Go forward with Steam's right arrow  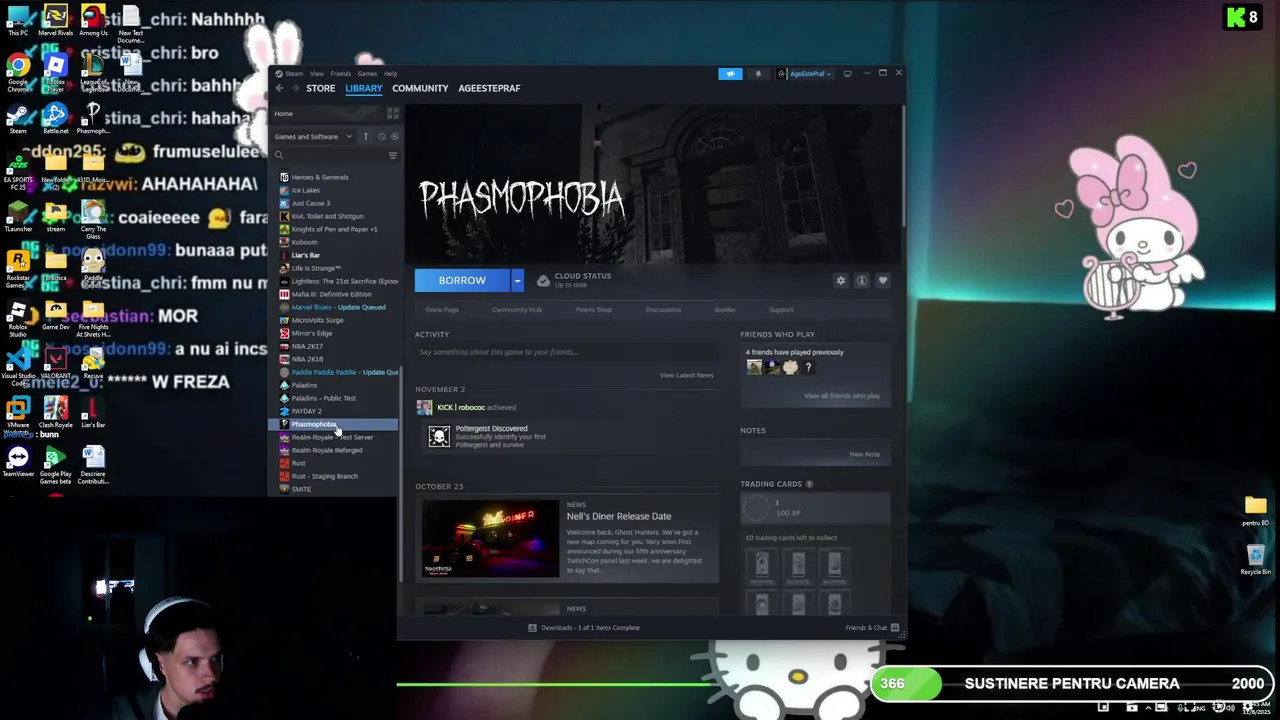[295, 88]
